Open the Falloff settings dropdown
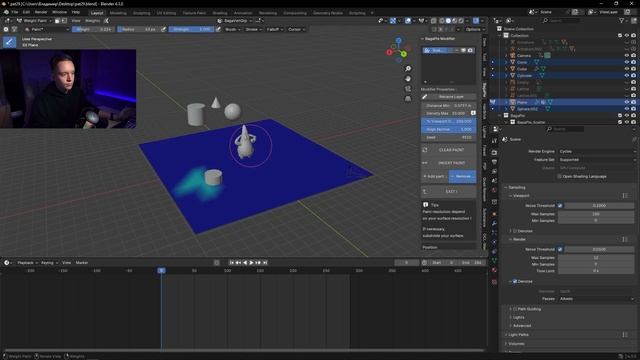Screen dimensions: 640x360 pyautogui.click(x=275, y=29)
